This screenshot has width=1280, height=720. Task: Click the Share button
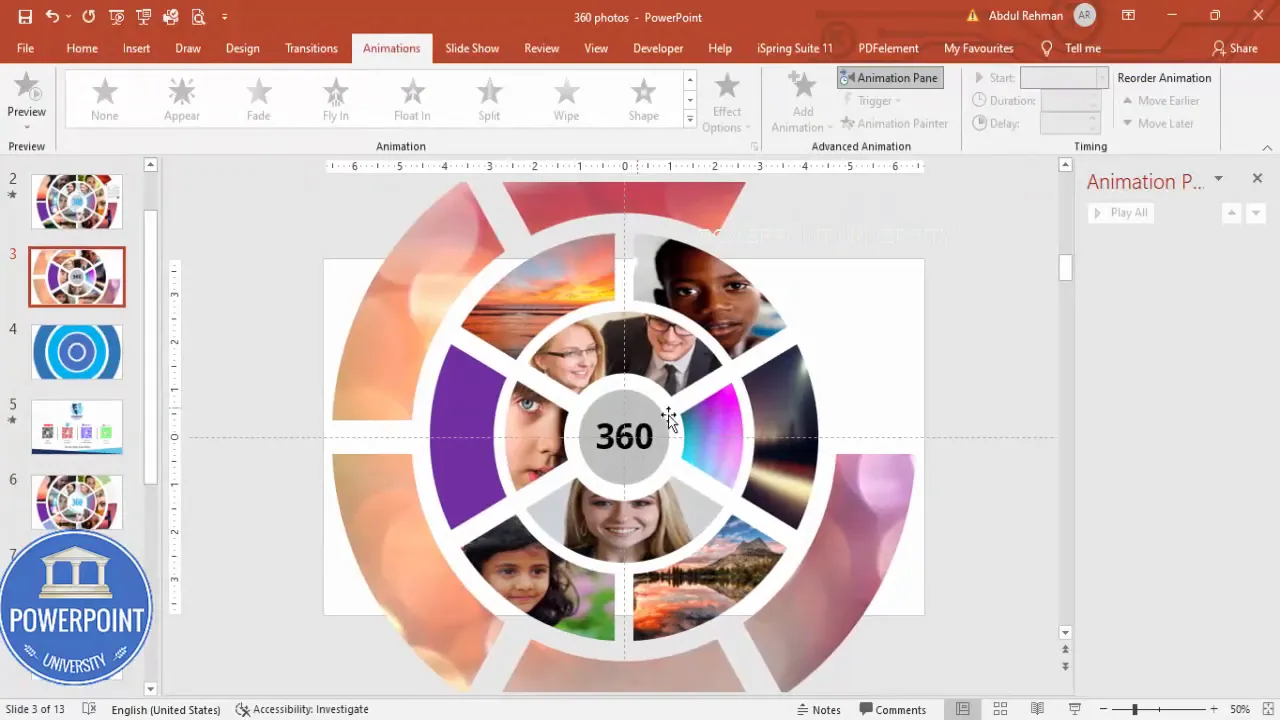click(1234, 48)
